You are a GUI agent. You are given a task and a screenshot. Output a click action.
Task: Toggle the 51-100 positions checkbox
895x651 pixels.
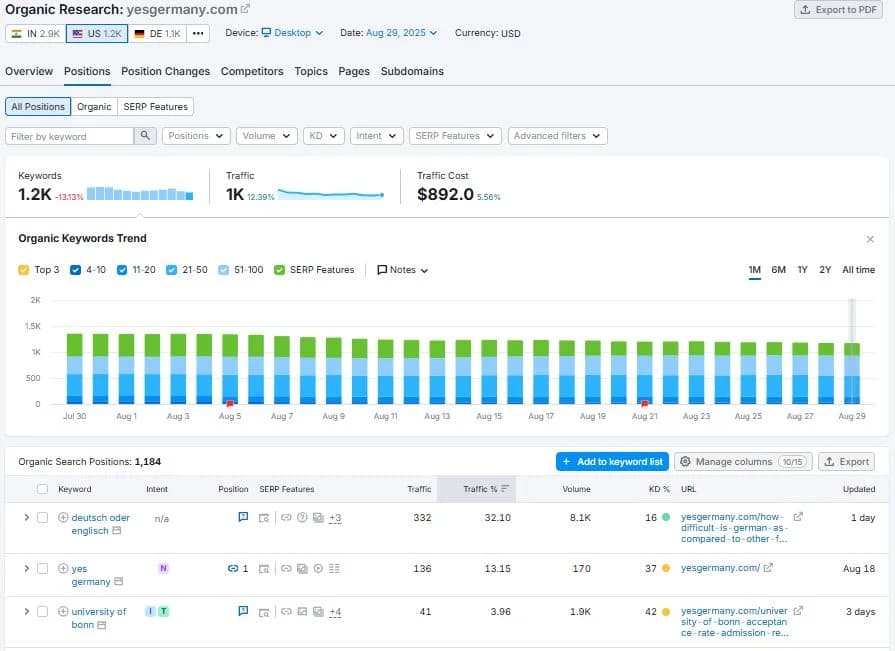tap(223, 270)
